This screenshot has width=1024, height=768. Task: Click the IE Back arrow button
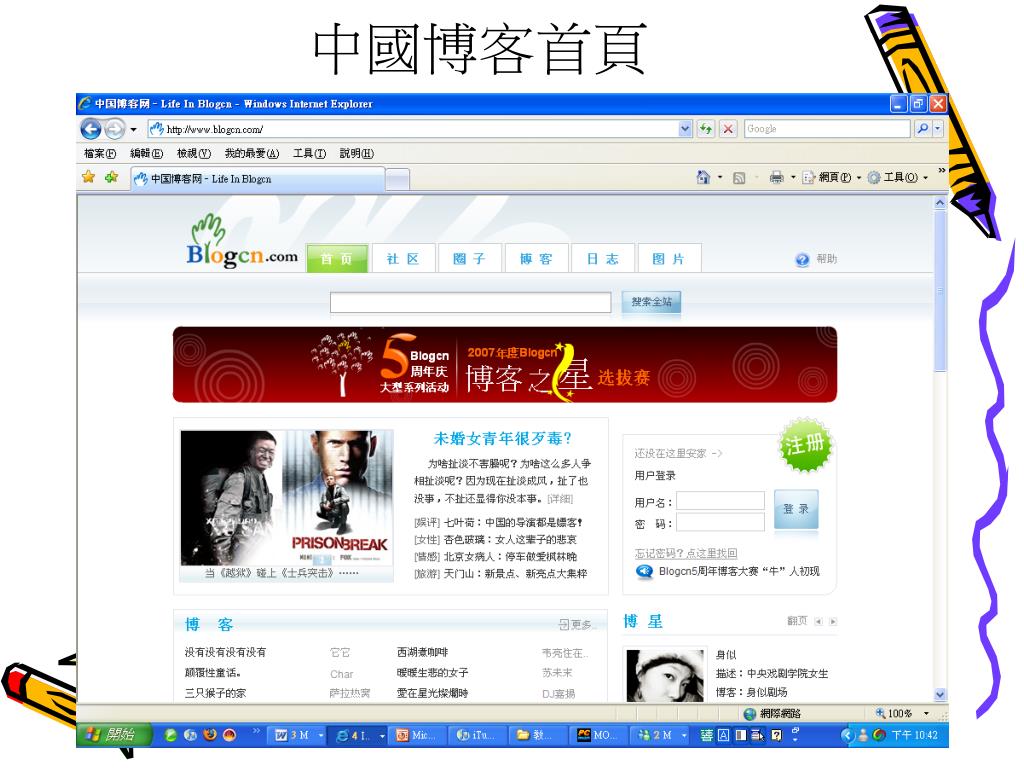[91, 129]
